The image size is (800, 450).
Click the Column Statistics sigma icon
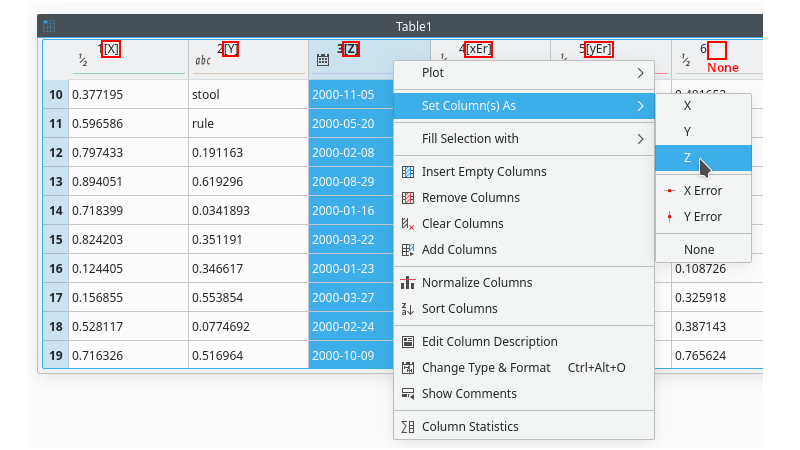pos(408,427)
